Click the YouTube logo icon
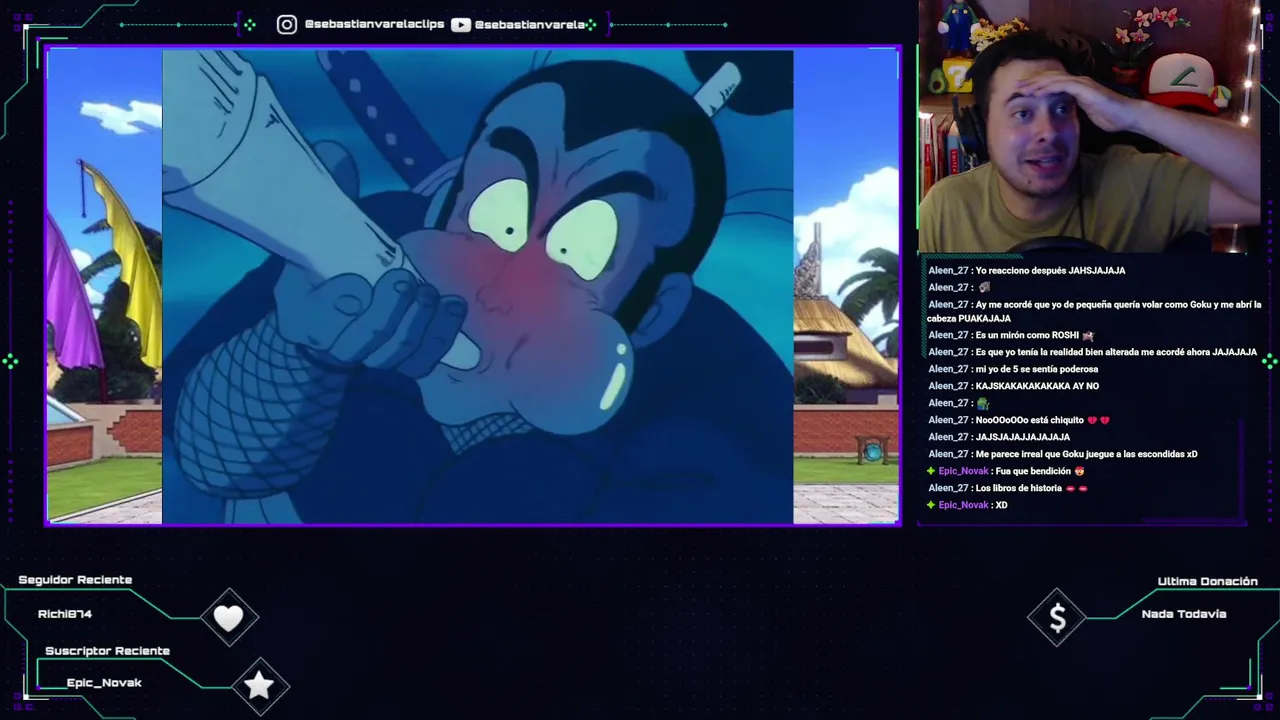This screenshot has width=1280, height=720. click(461, 24)
